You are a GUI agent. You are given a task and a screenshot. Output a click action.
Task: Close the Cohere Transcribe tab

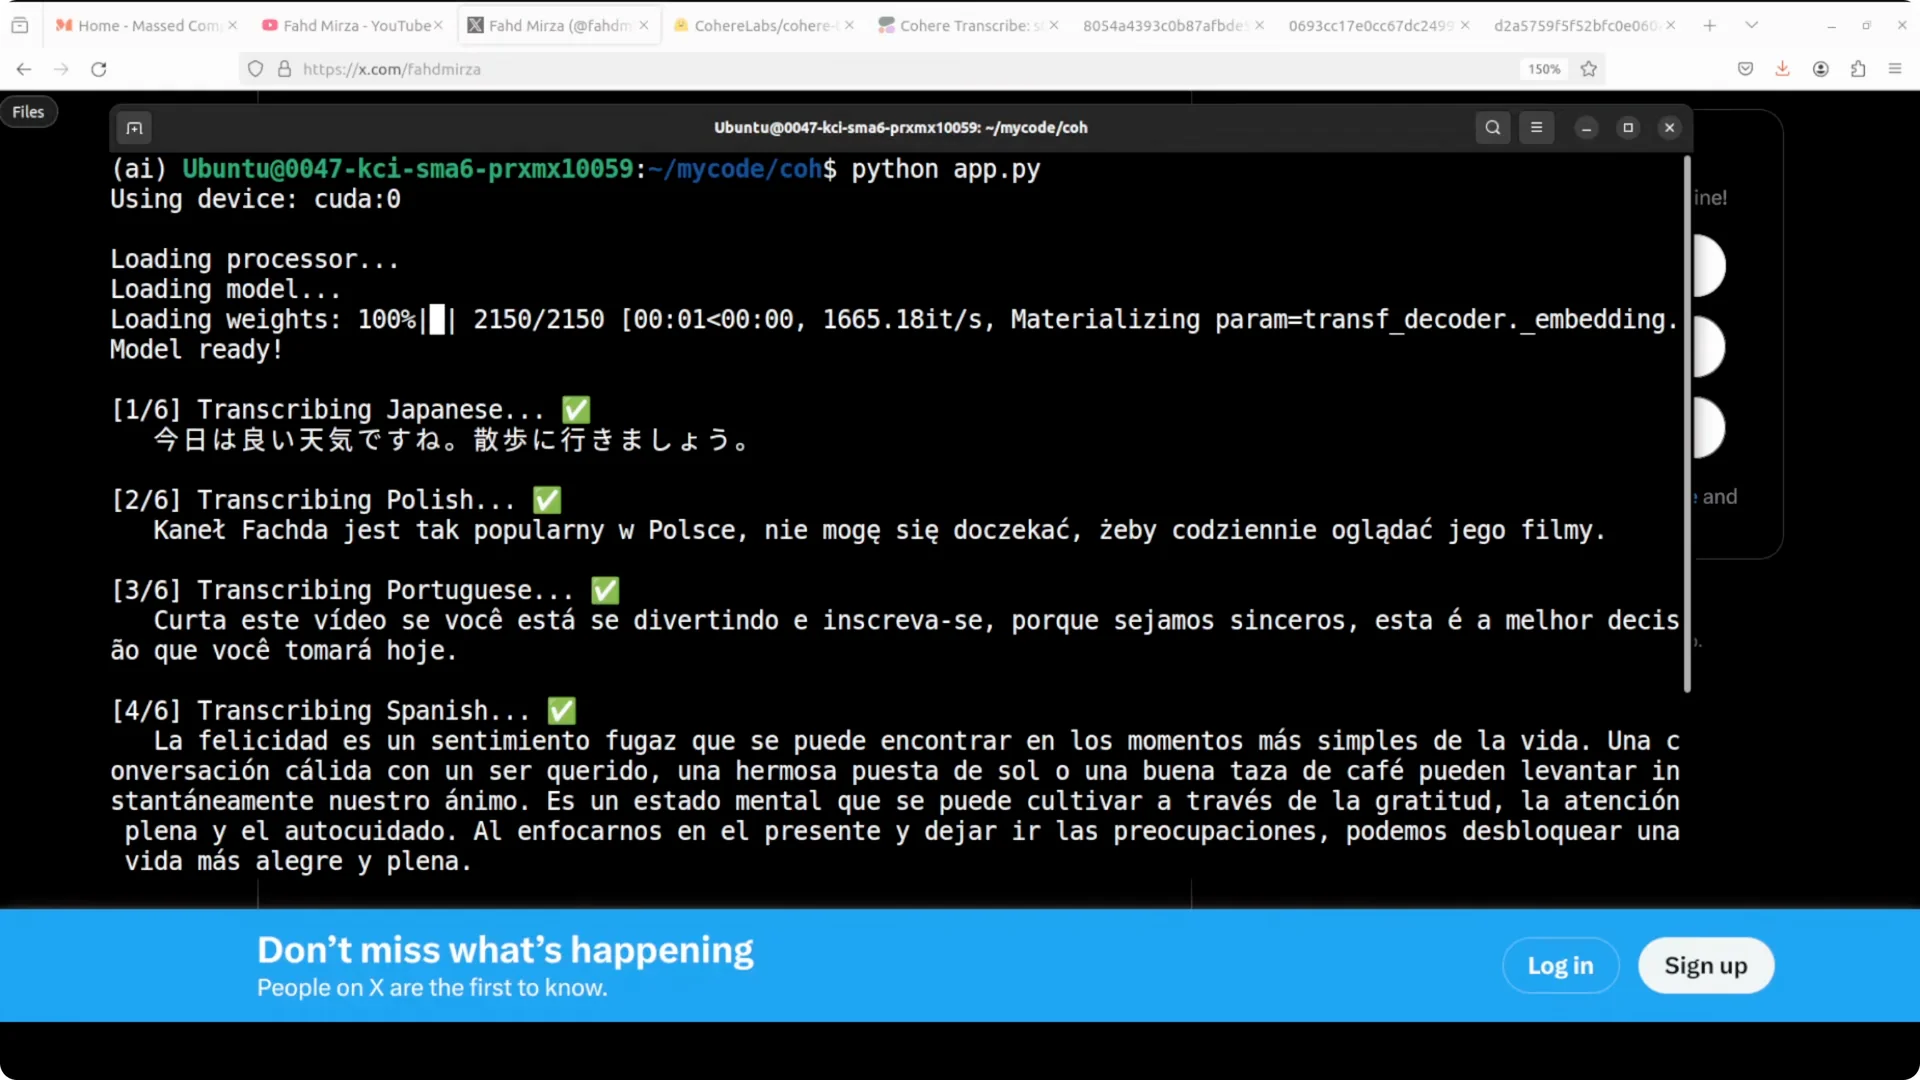point(1054,25)
